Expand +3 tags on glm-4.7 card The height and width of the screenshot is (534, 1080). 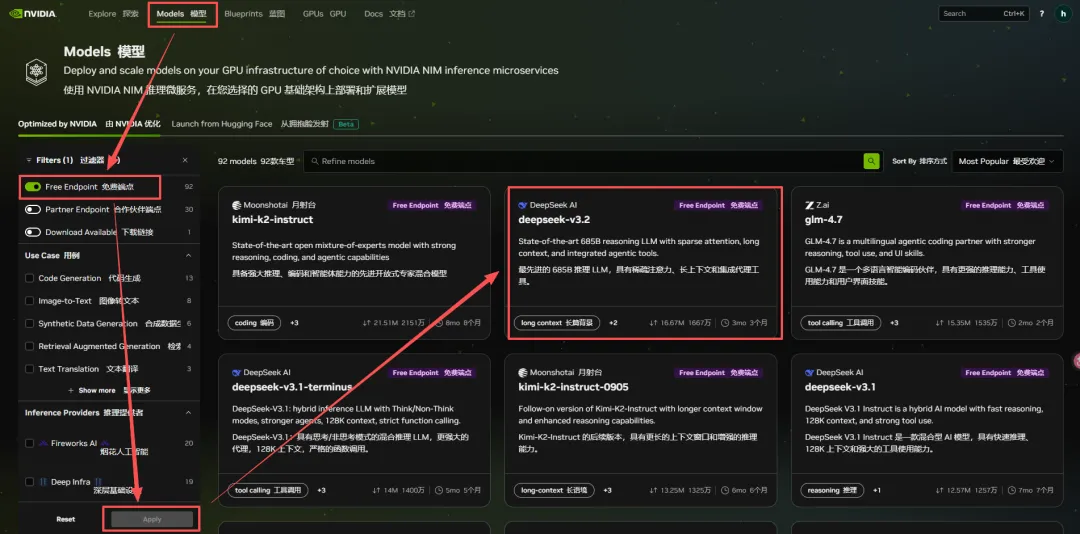(x=894, y=322)
